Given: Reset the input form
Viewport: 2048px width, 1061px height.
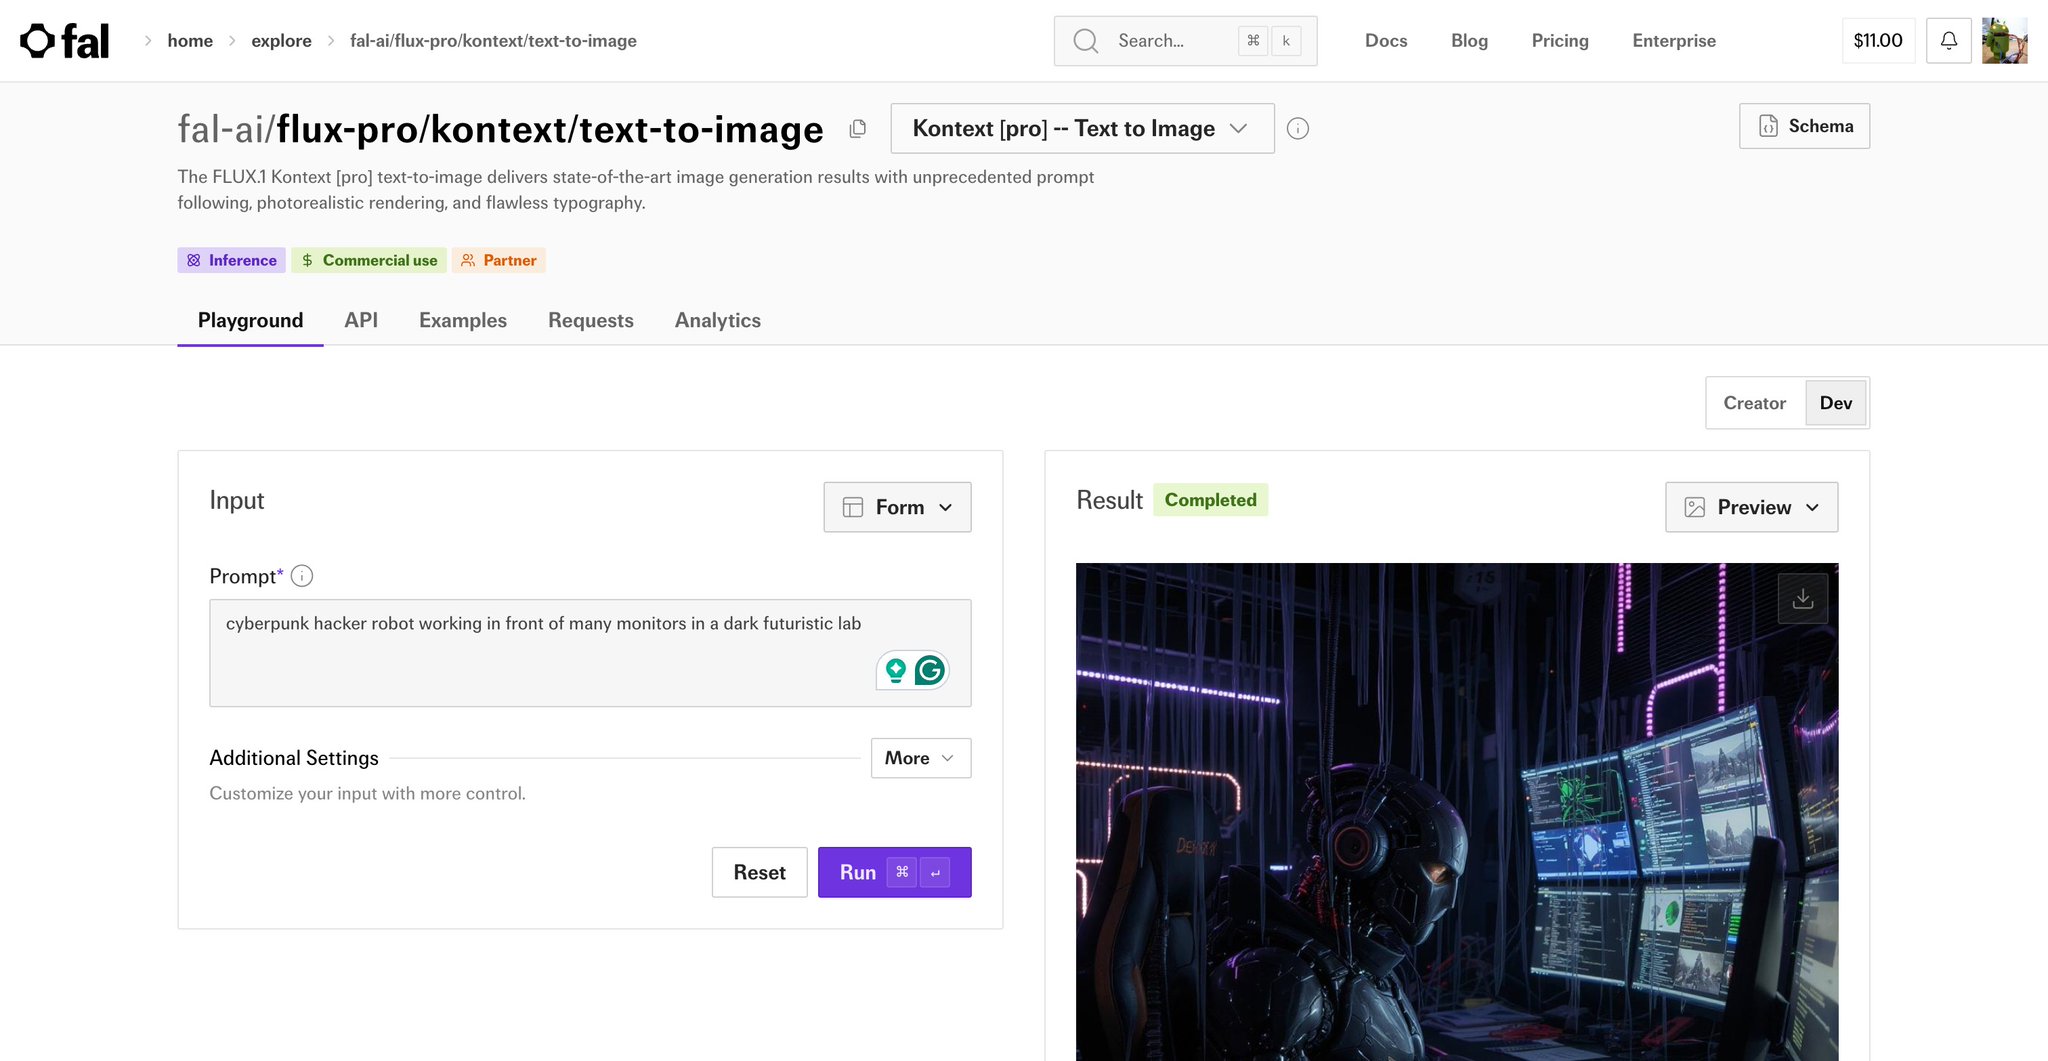Looking at the screenshot, I should [x=759, y=872].
